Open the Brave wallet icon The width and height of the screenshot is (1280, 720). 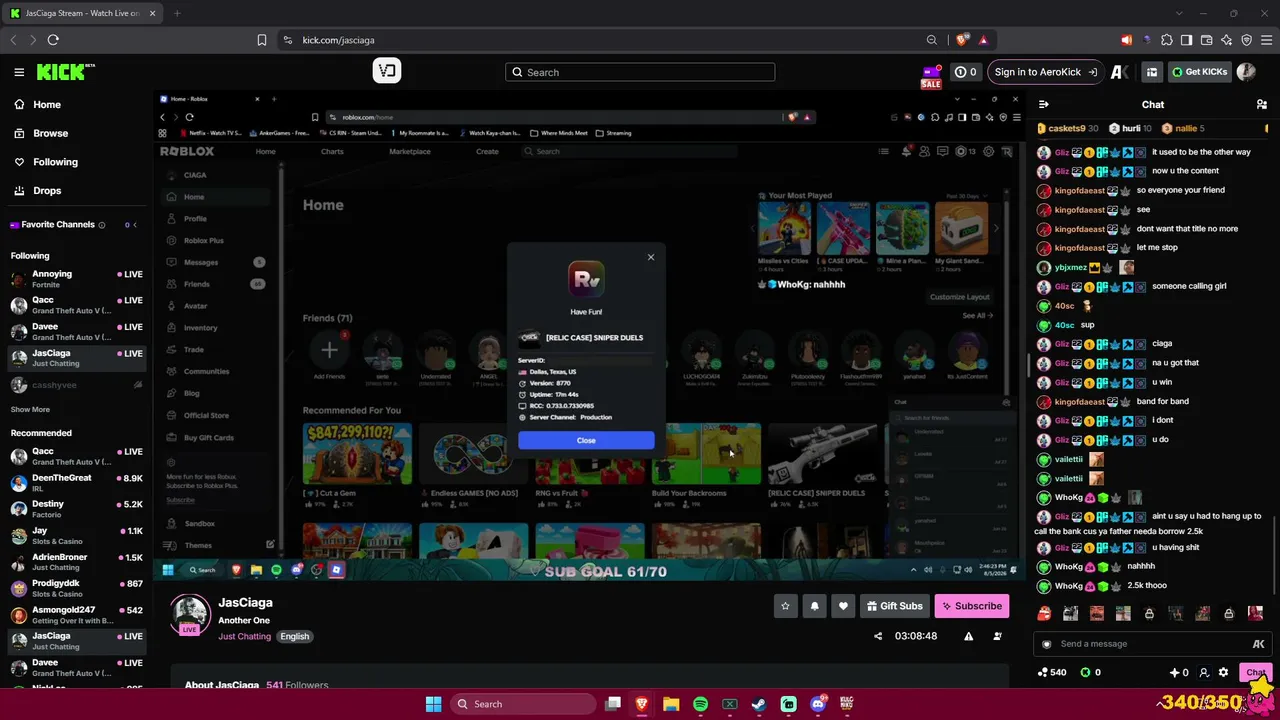tap(1206, 40)
